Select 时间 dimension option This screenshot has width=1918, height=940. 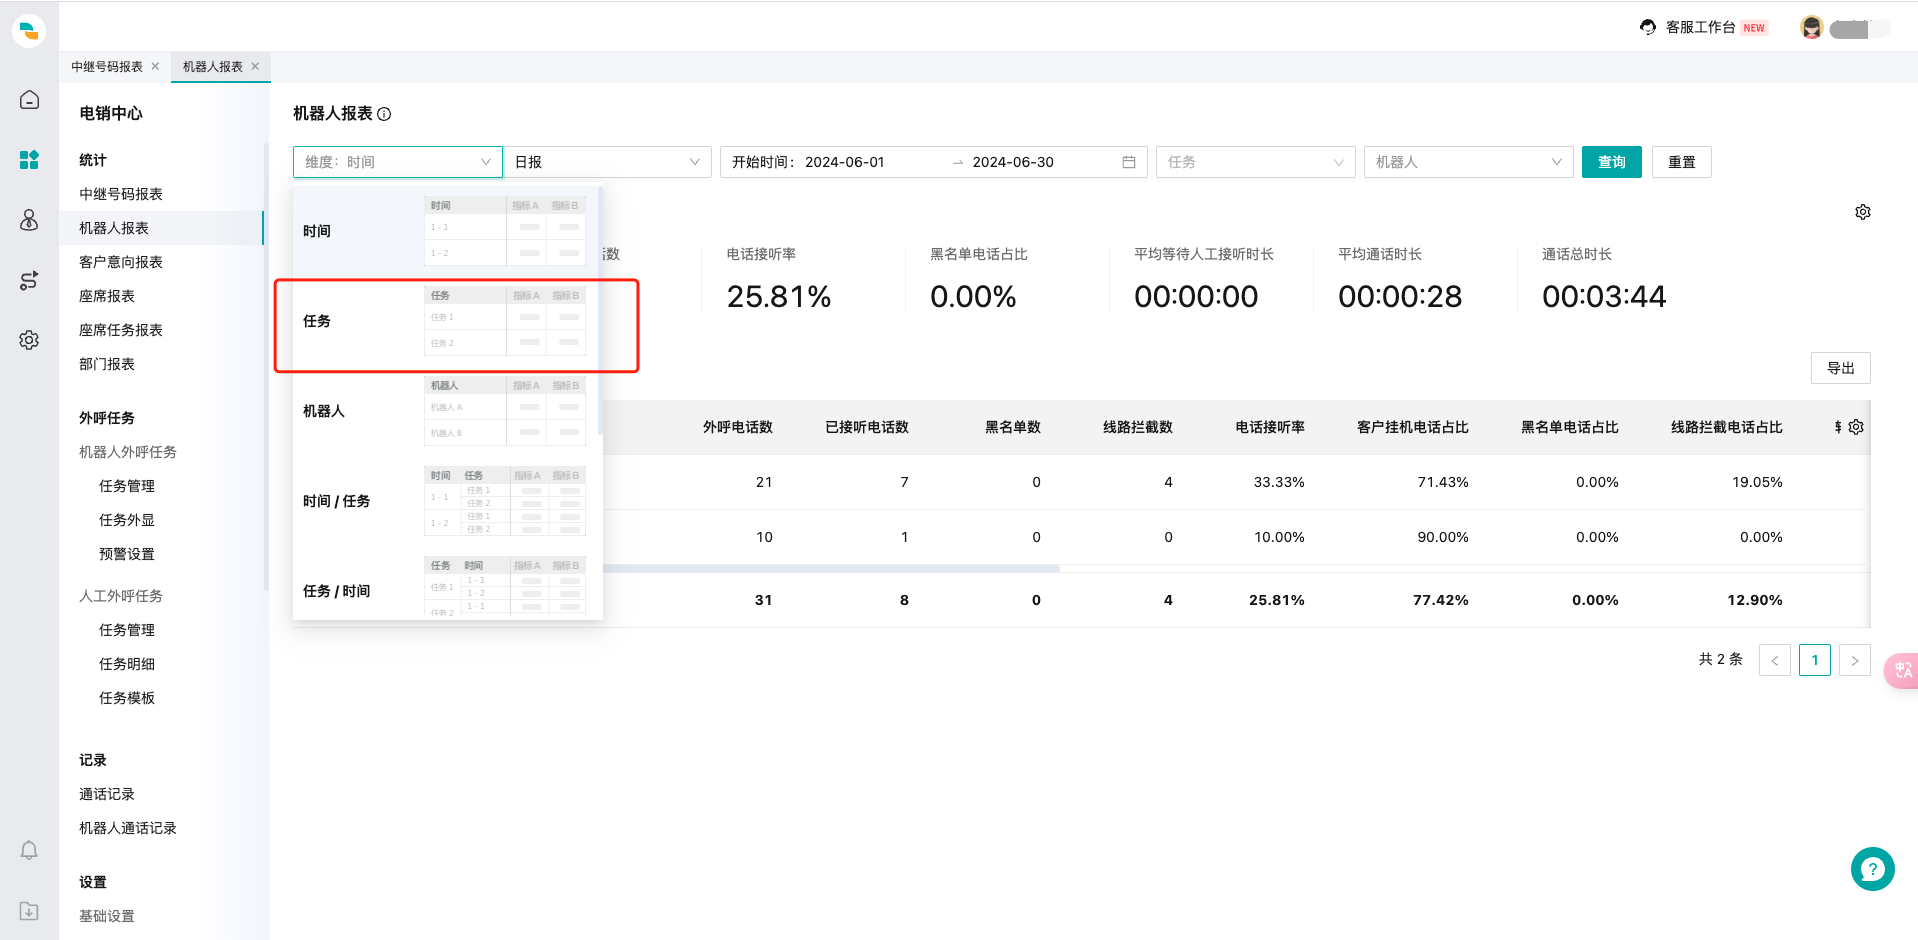[445, 231]
